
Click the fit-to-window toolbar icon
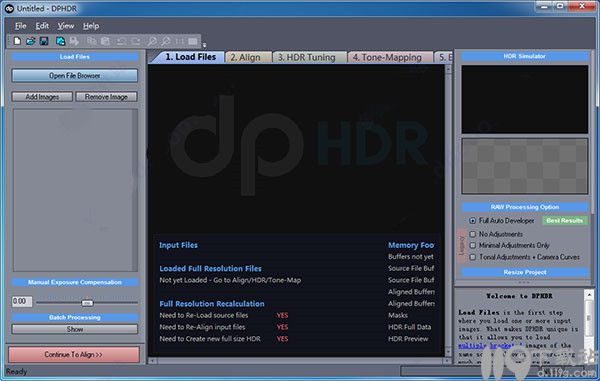(x=193, y=41)
